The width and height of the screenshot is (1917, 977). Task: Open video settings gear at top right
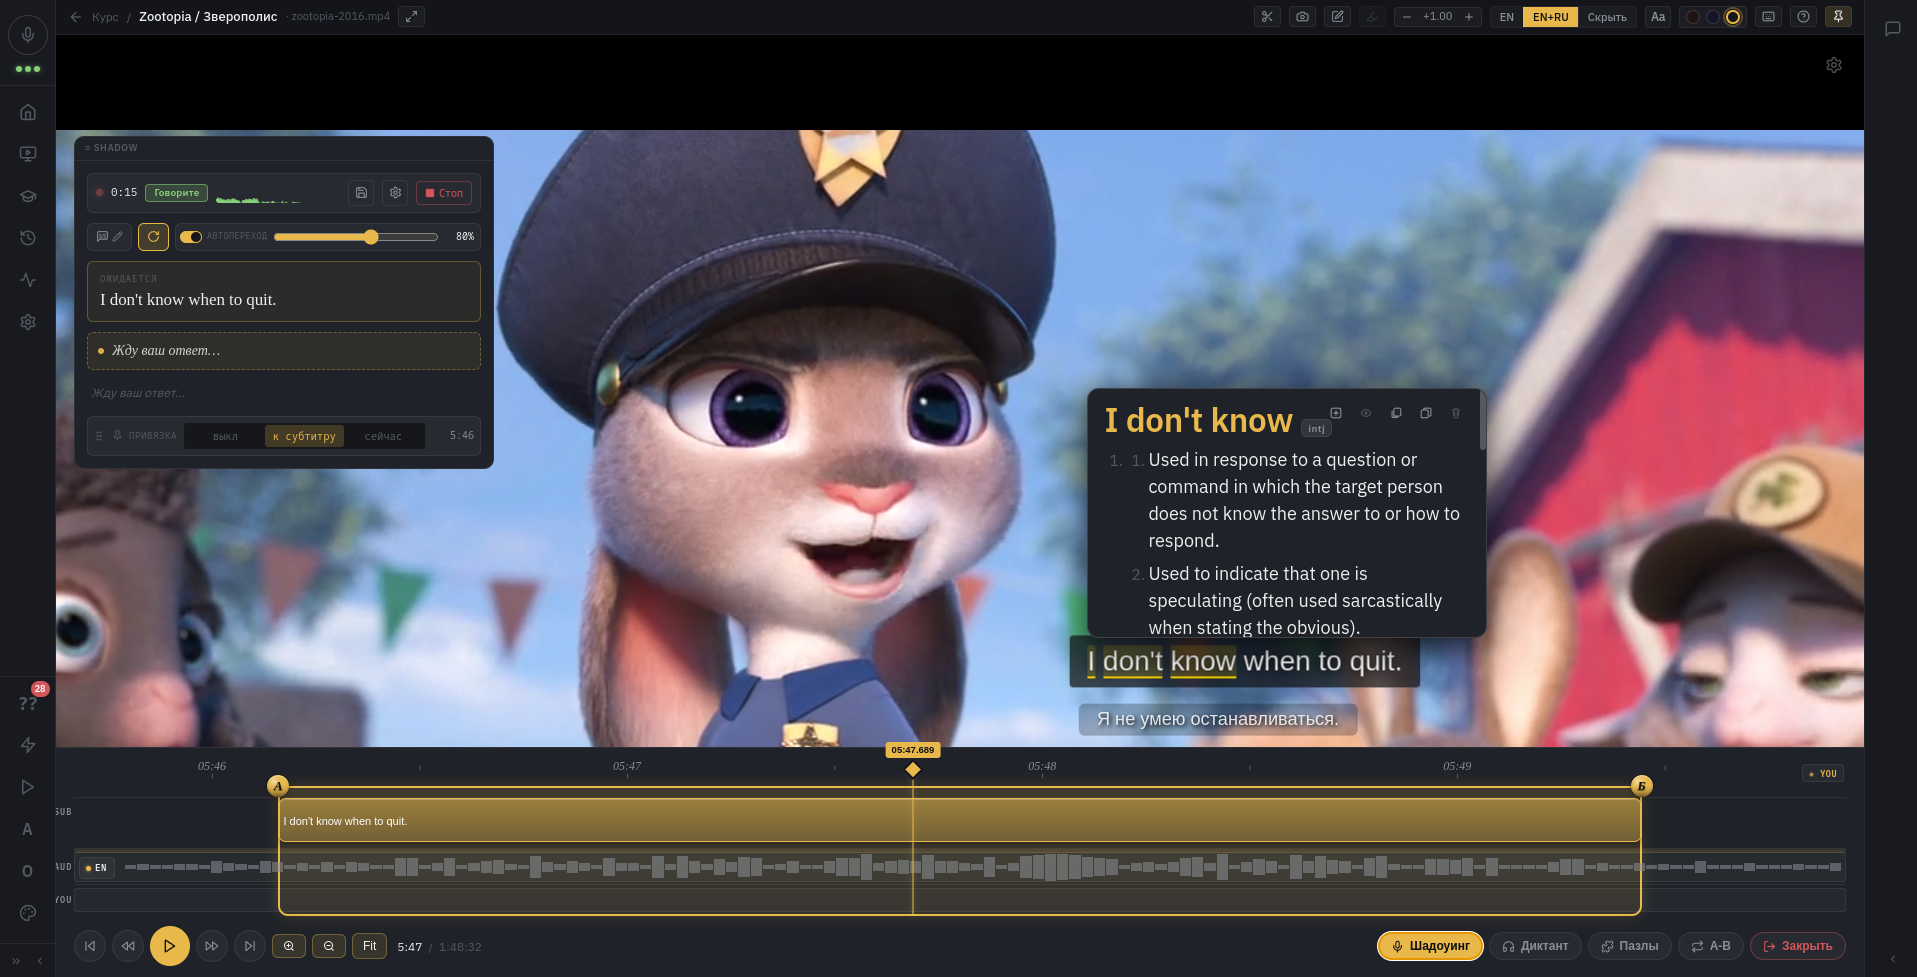tap(1834, 65)
